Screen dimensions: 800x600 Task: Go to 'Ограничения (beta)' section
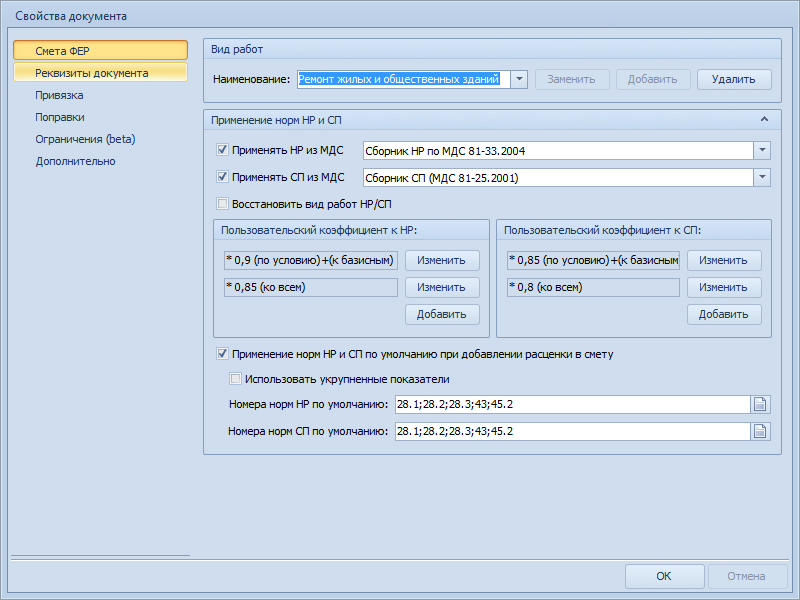tap(85, 139)
